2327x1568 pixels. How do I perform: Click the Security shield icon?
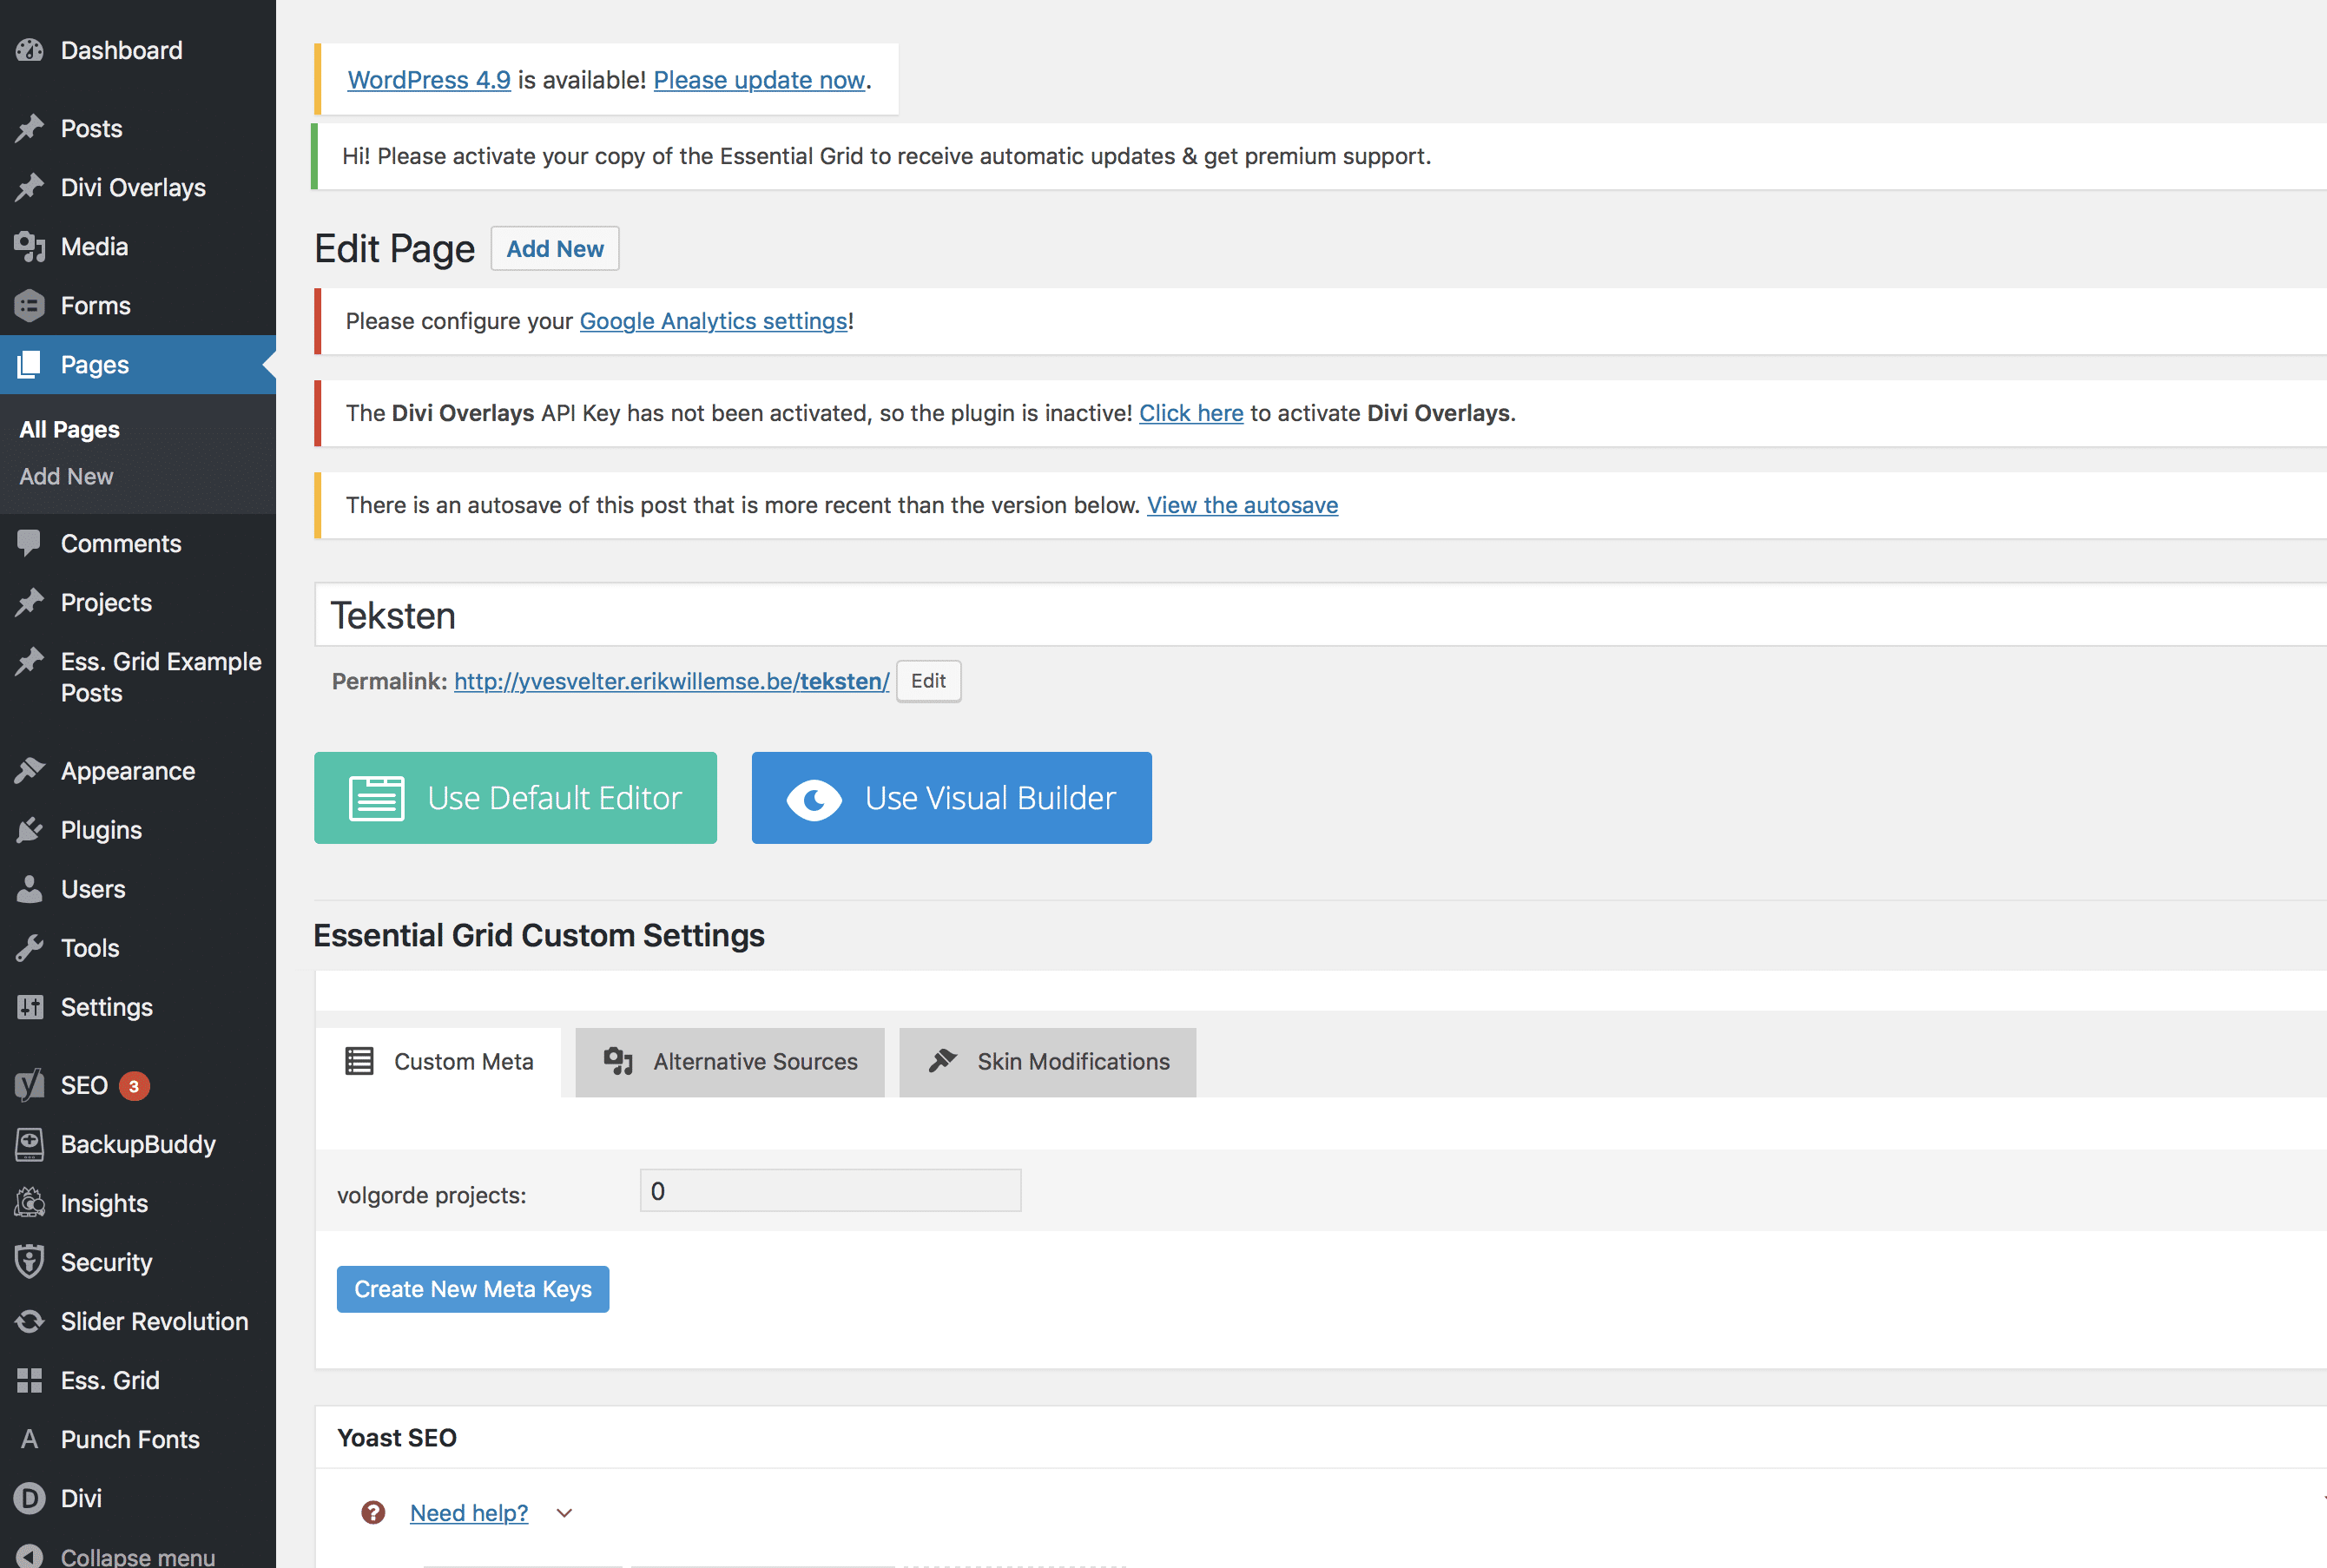tap(30, 1262)
